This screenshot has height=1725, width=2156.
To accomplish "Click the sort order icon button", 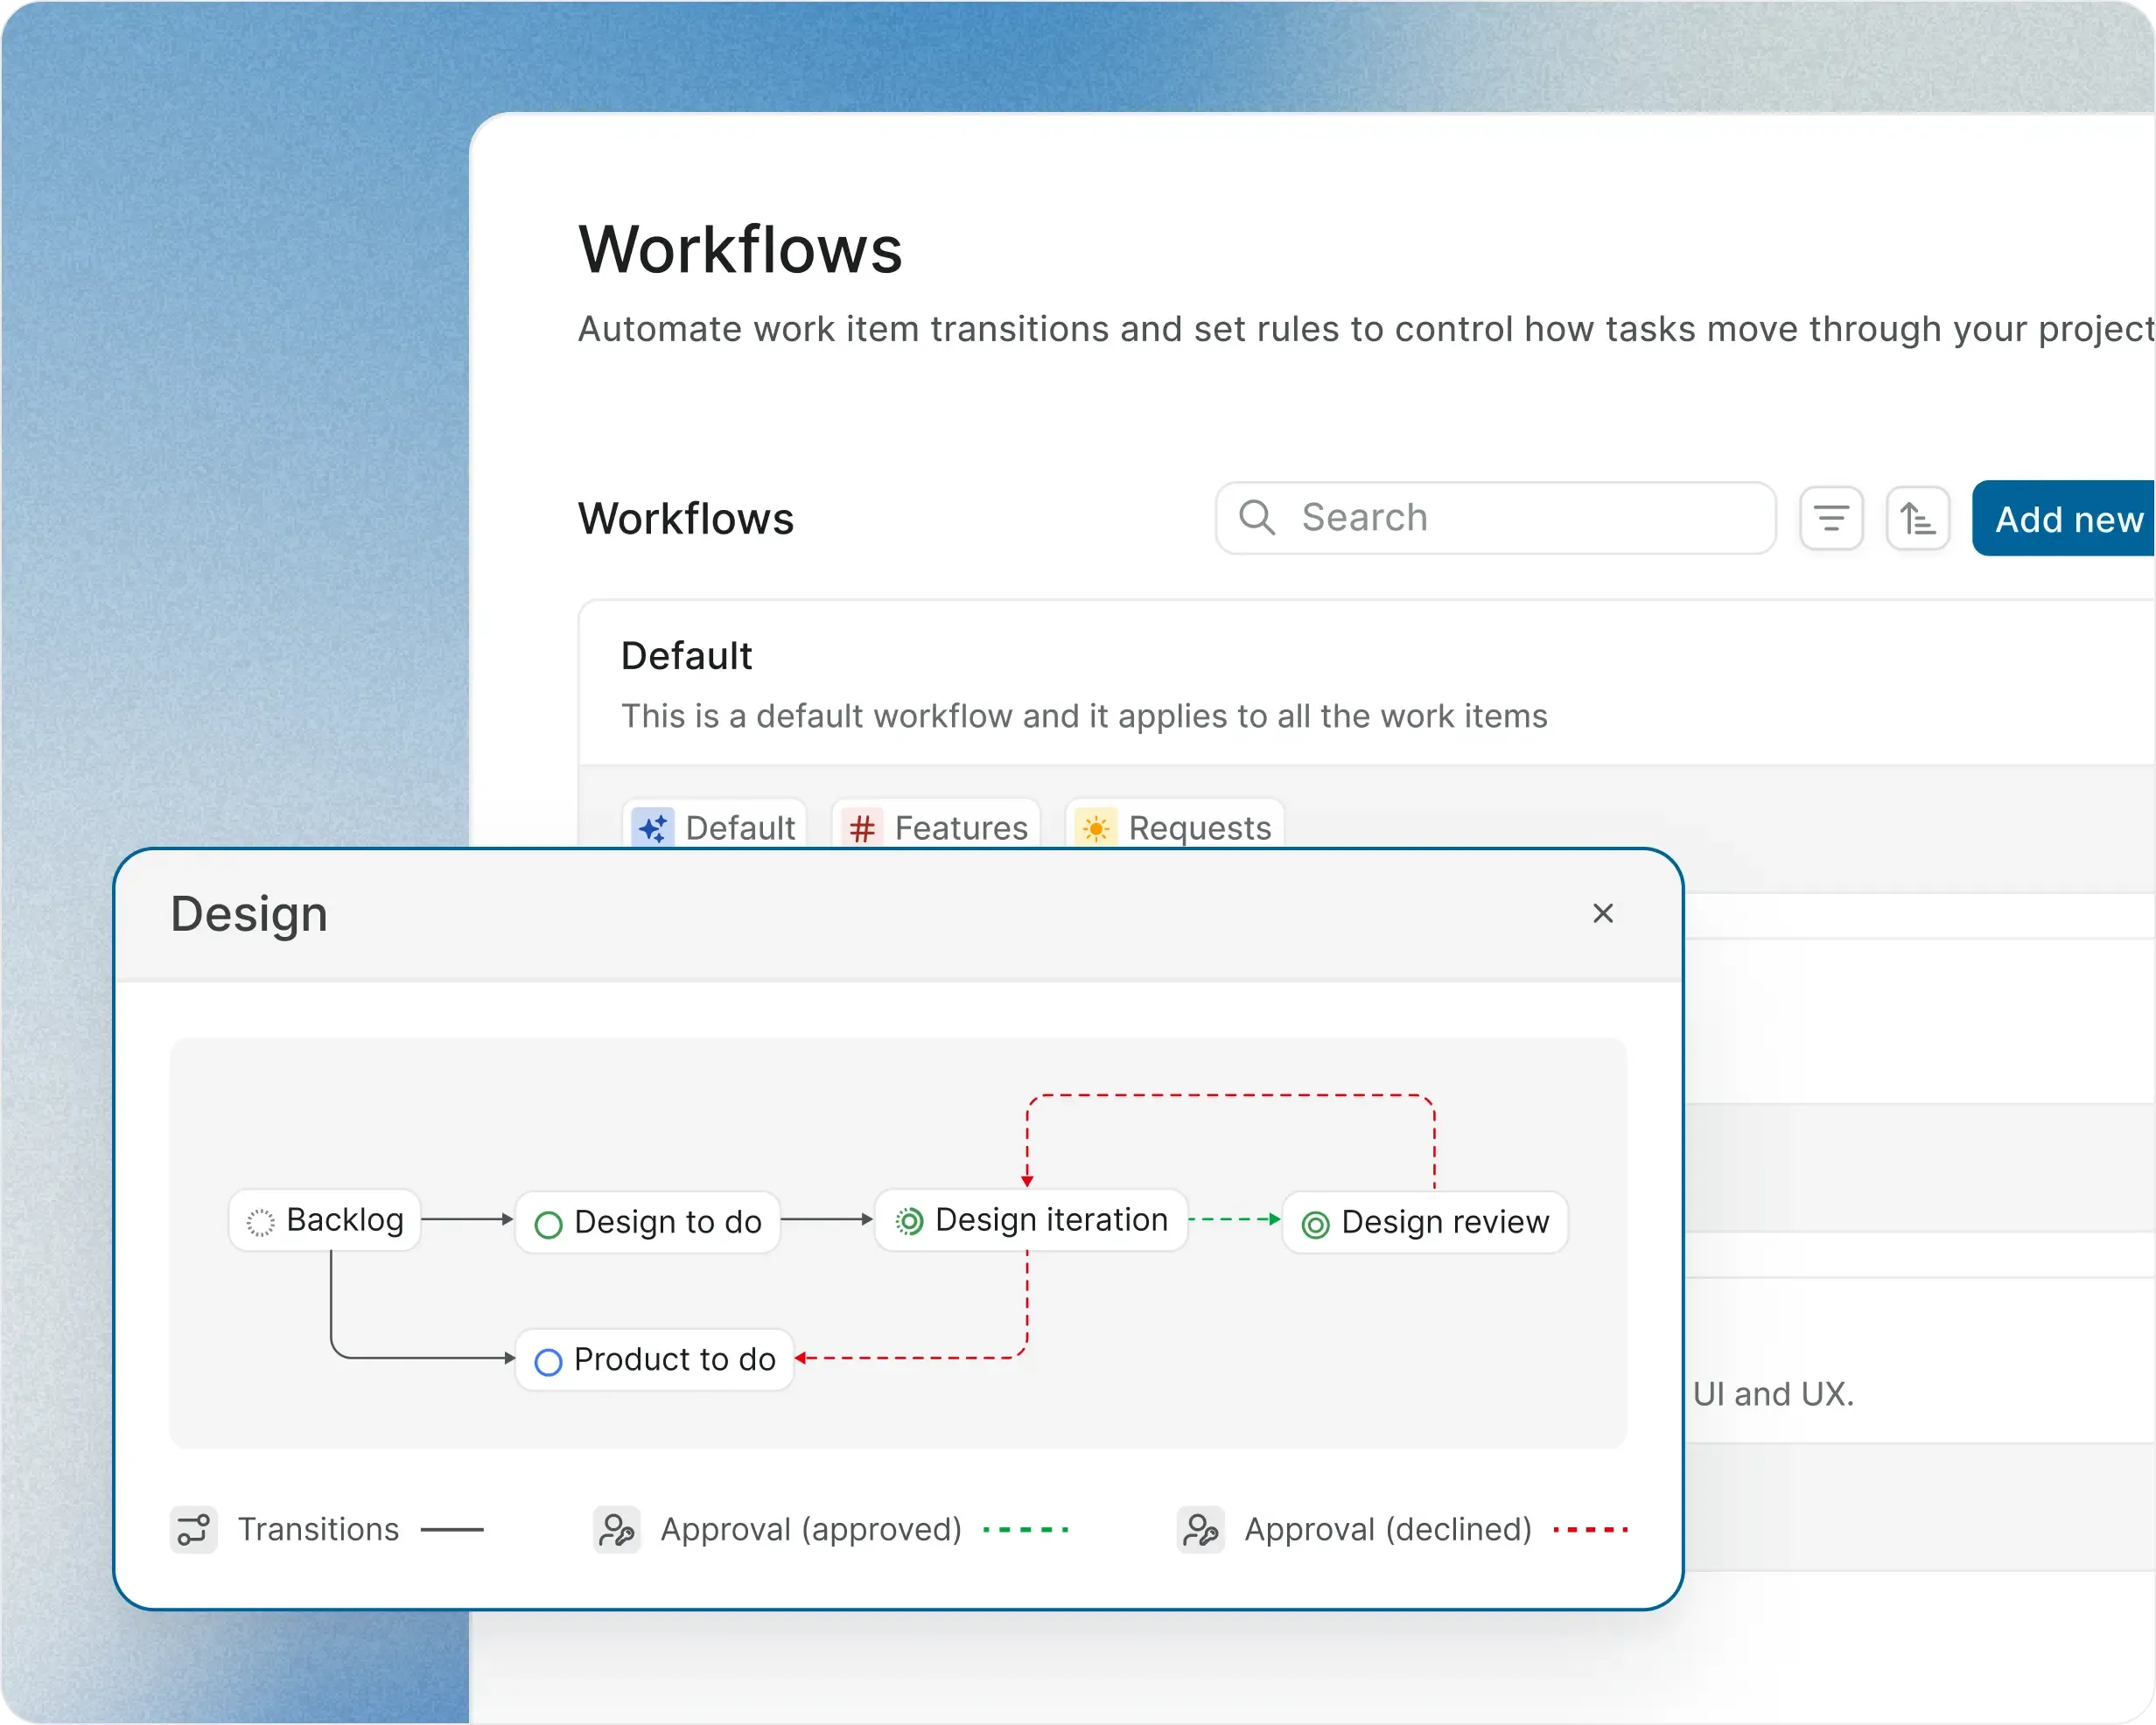I will tap(1917, 518).
